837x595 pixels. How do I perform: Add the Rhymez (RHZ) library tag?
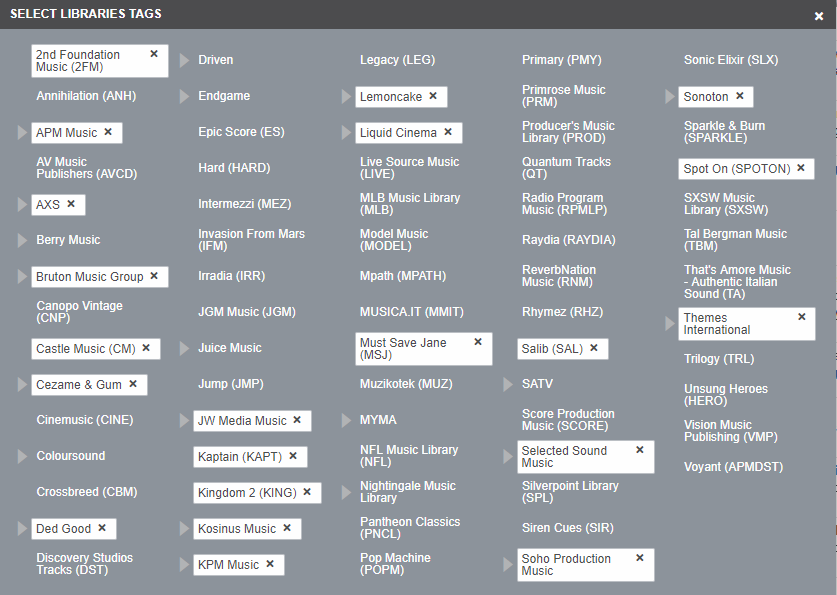562,312
